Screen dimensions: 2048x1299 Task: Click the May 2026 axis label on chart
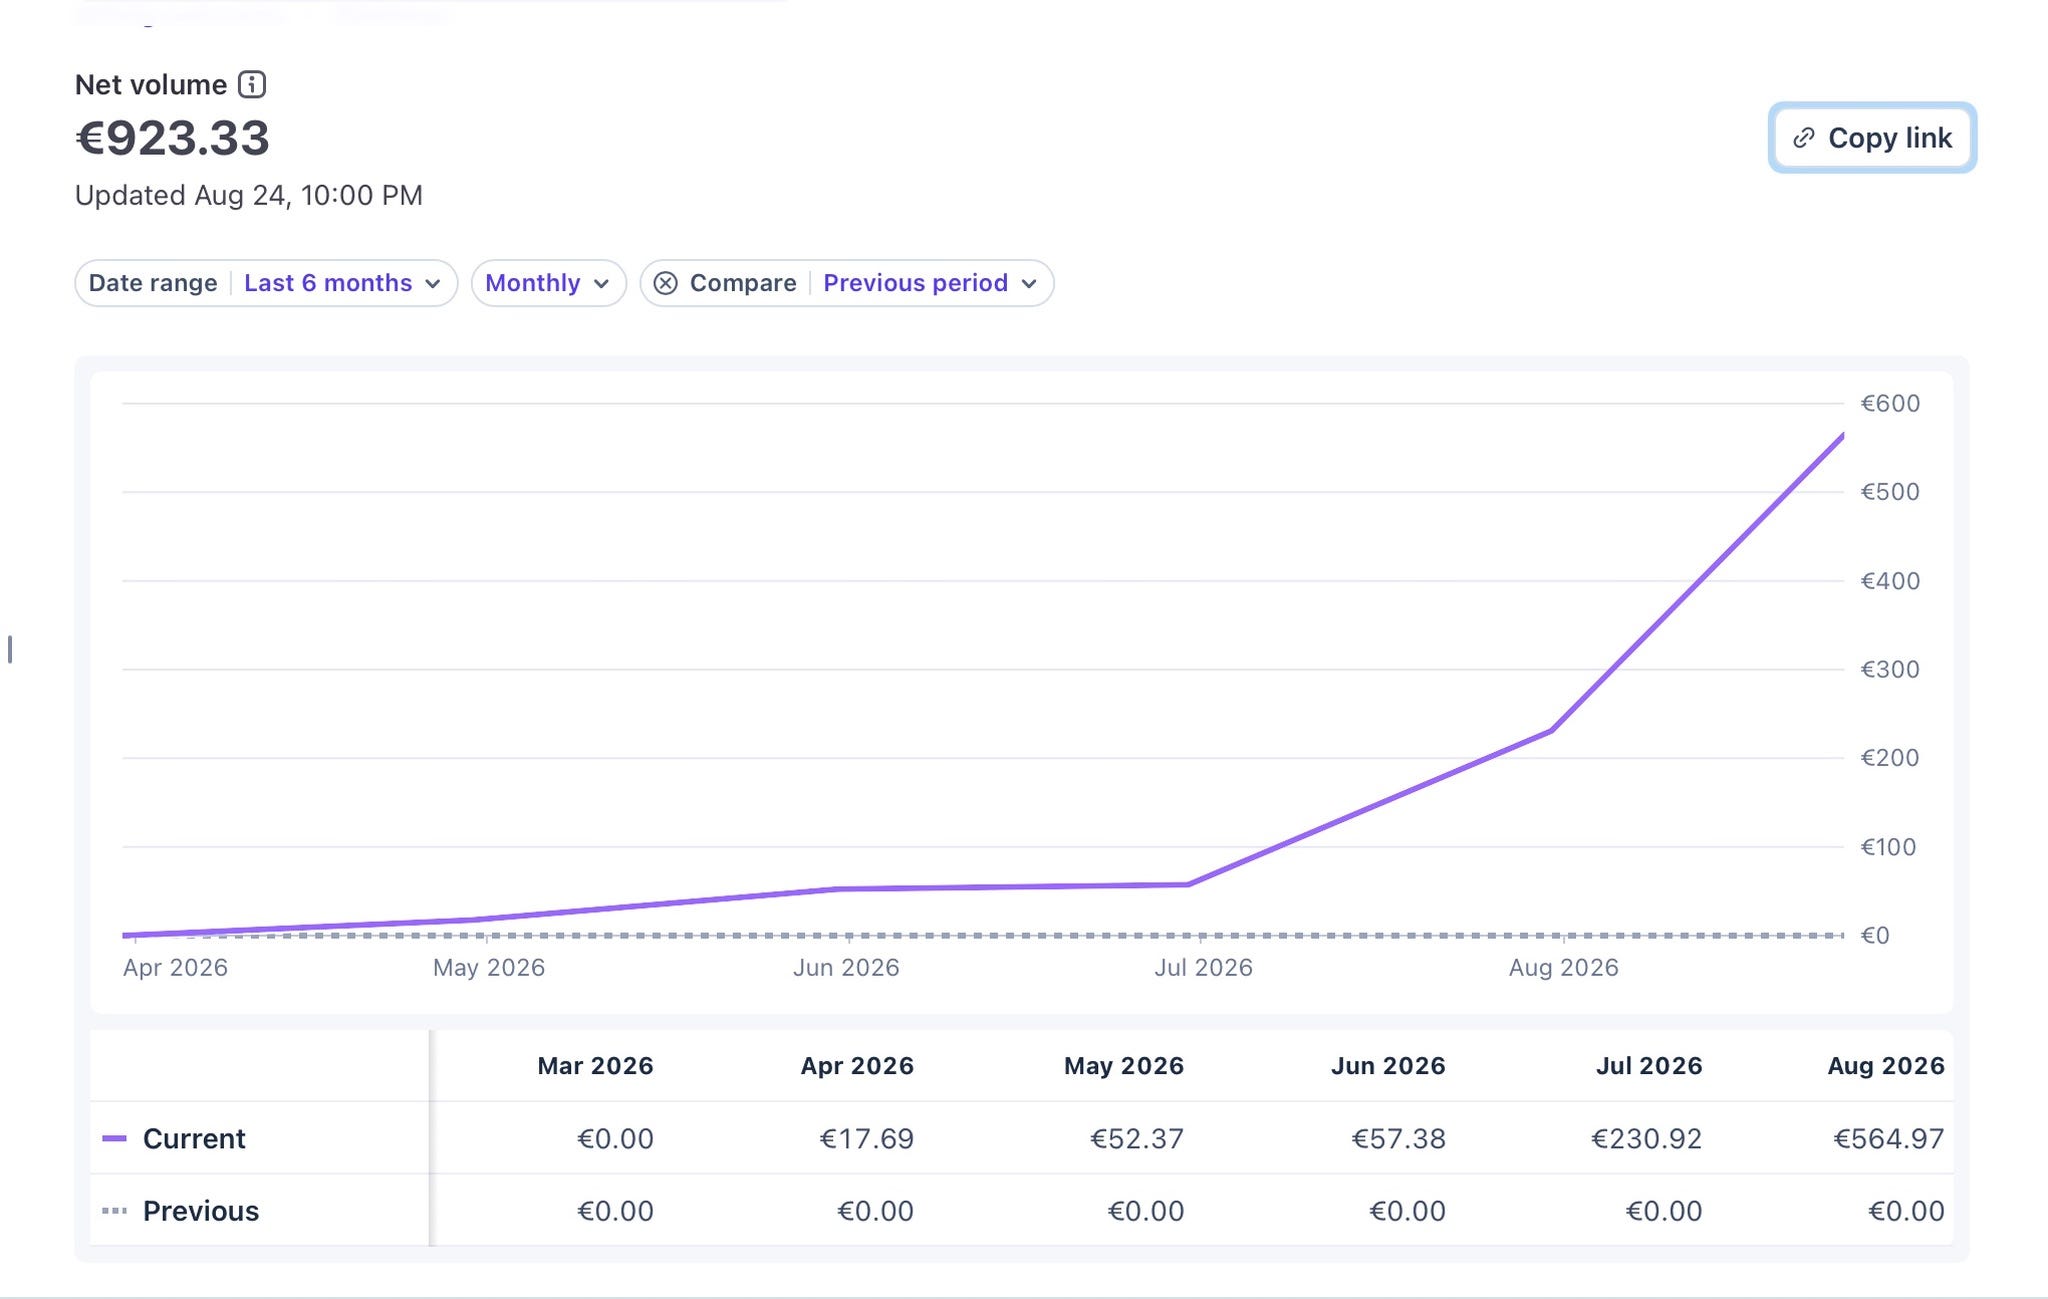pos(489,968)
